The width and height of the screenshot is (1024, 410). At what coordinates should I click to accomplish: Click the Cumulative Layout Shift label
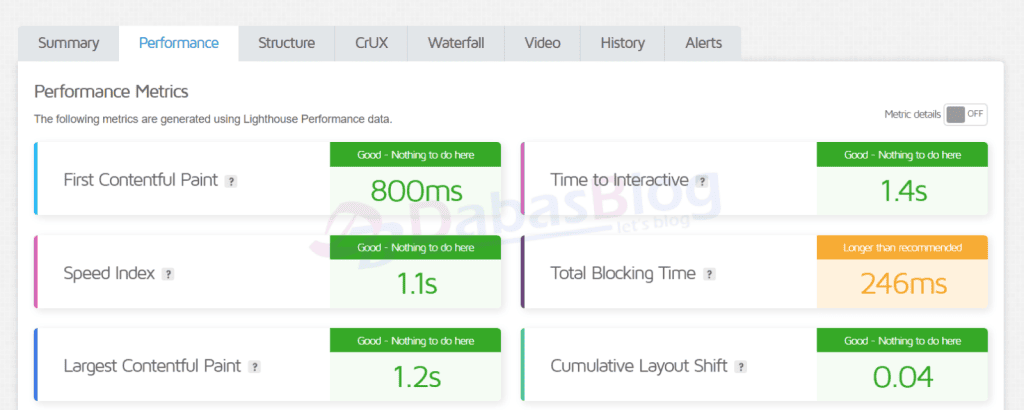point(639,366)
